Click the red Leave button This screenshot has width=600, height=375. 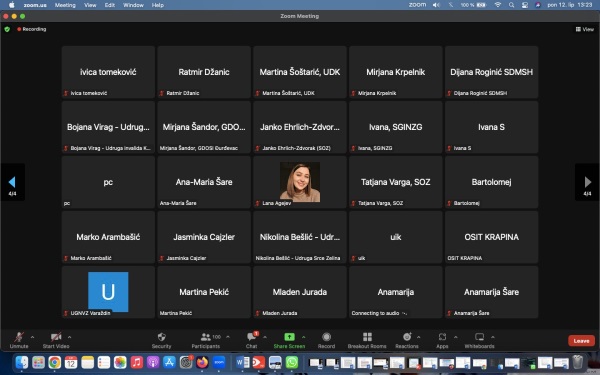[x=581, y=341]
